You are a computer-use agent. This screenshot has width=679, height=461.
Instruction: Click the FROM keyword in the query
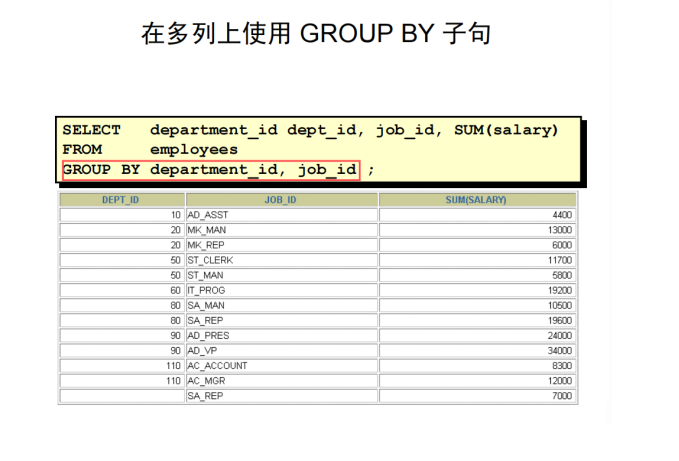tap(82, 149)
